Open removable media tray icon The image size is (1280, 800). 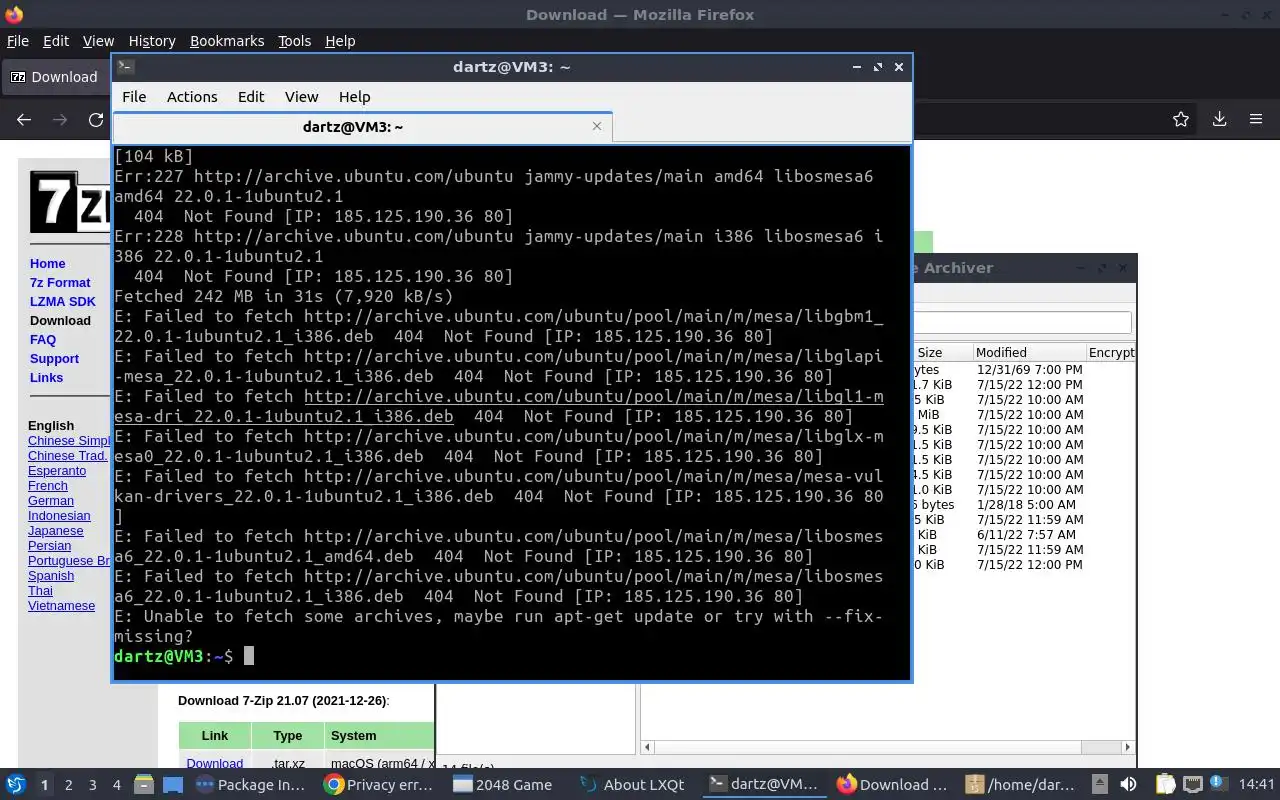point(1100,785)
